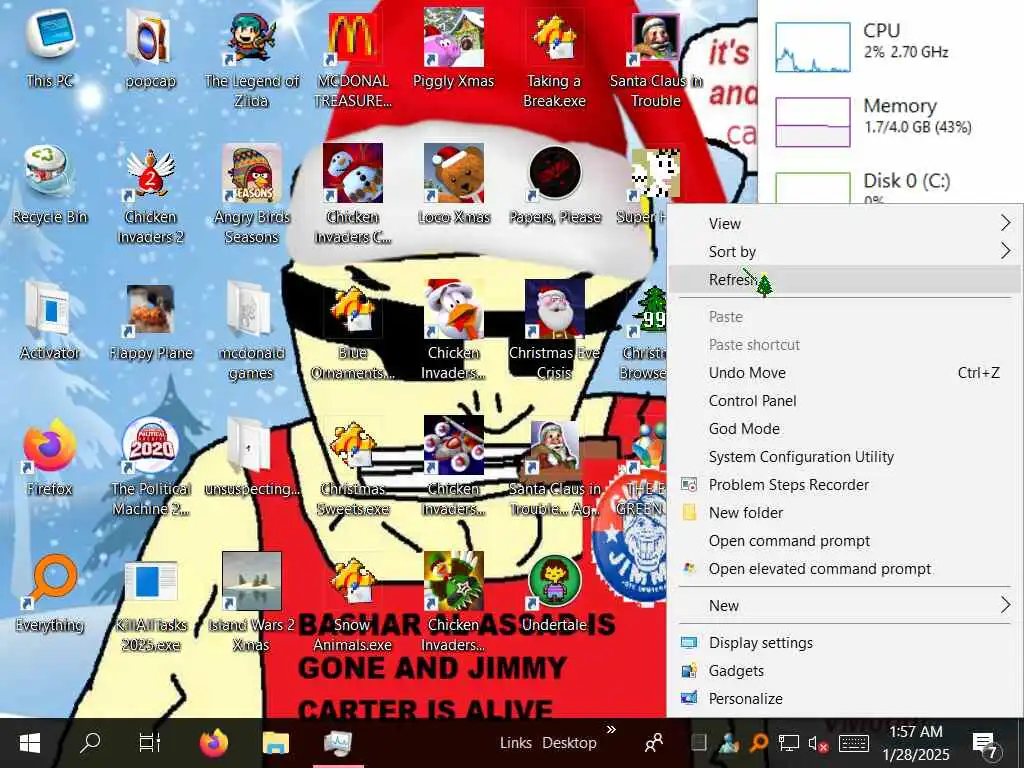This screenshot has width=1024, height=768.
Task: Open Personalize from context menu
Action: pyautogui.click(x=844, y=699)
